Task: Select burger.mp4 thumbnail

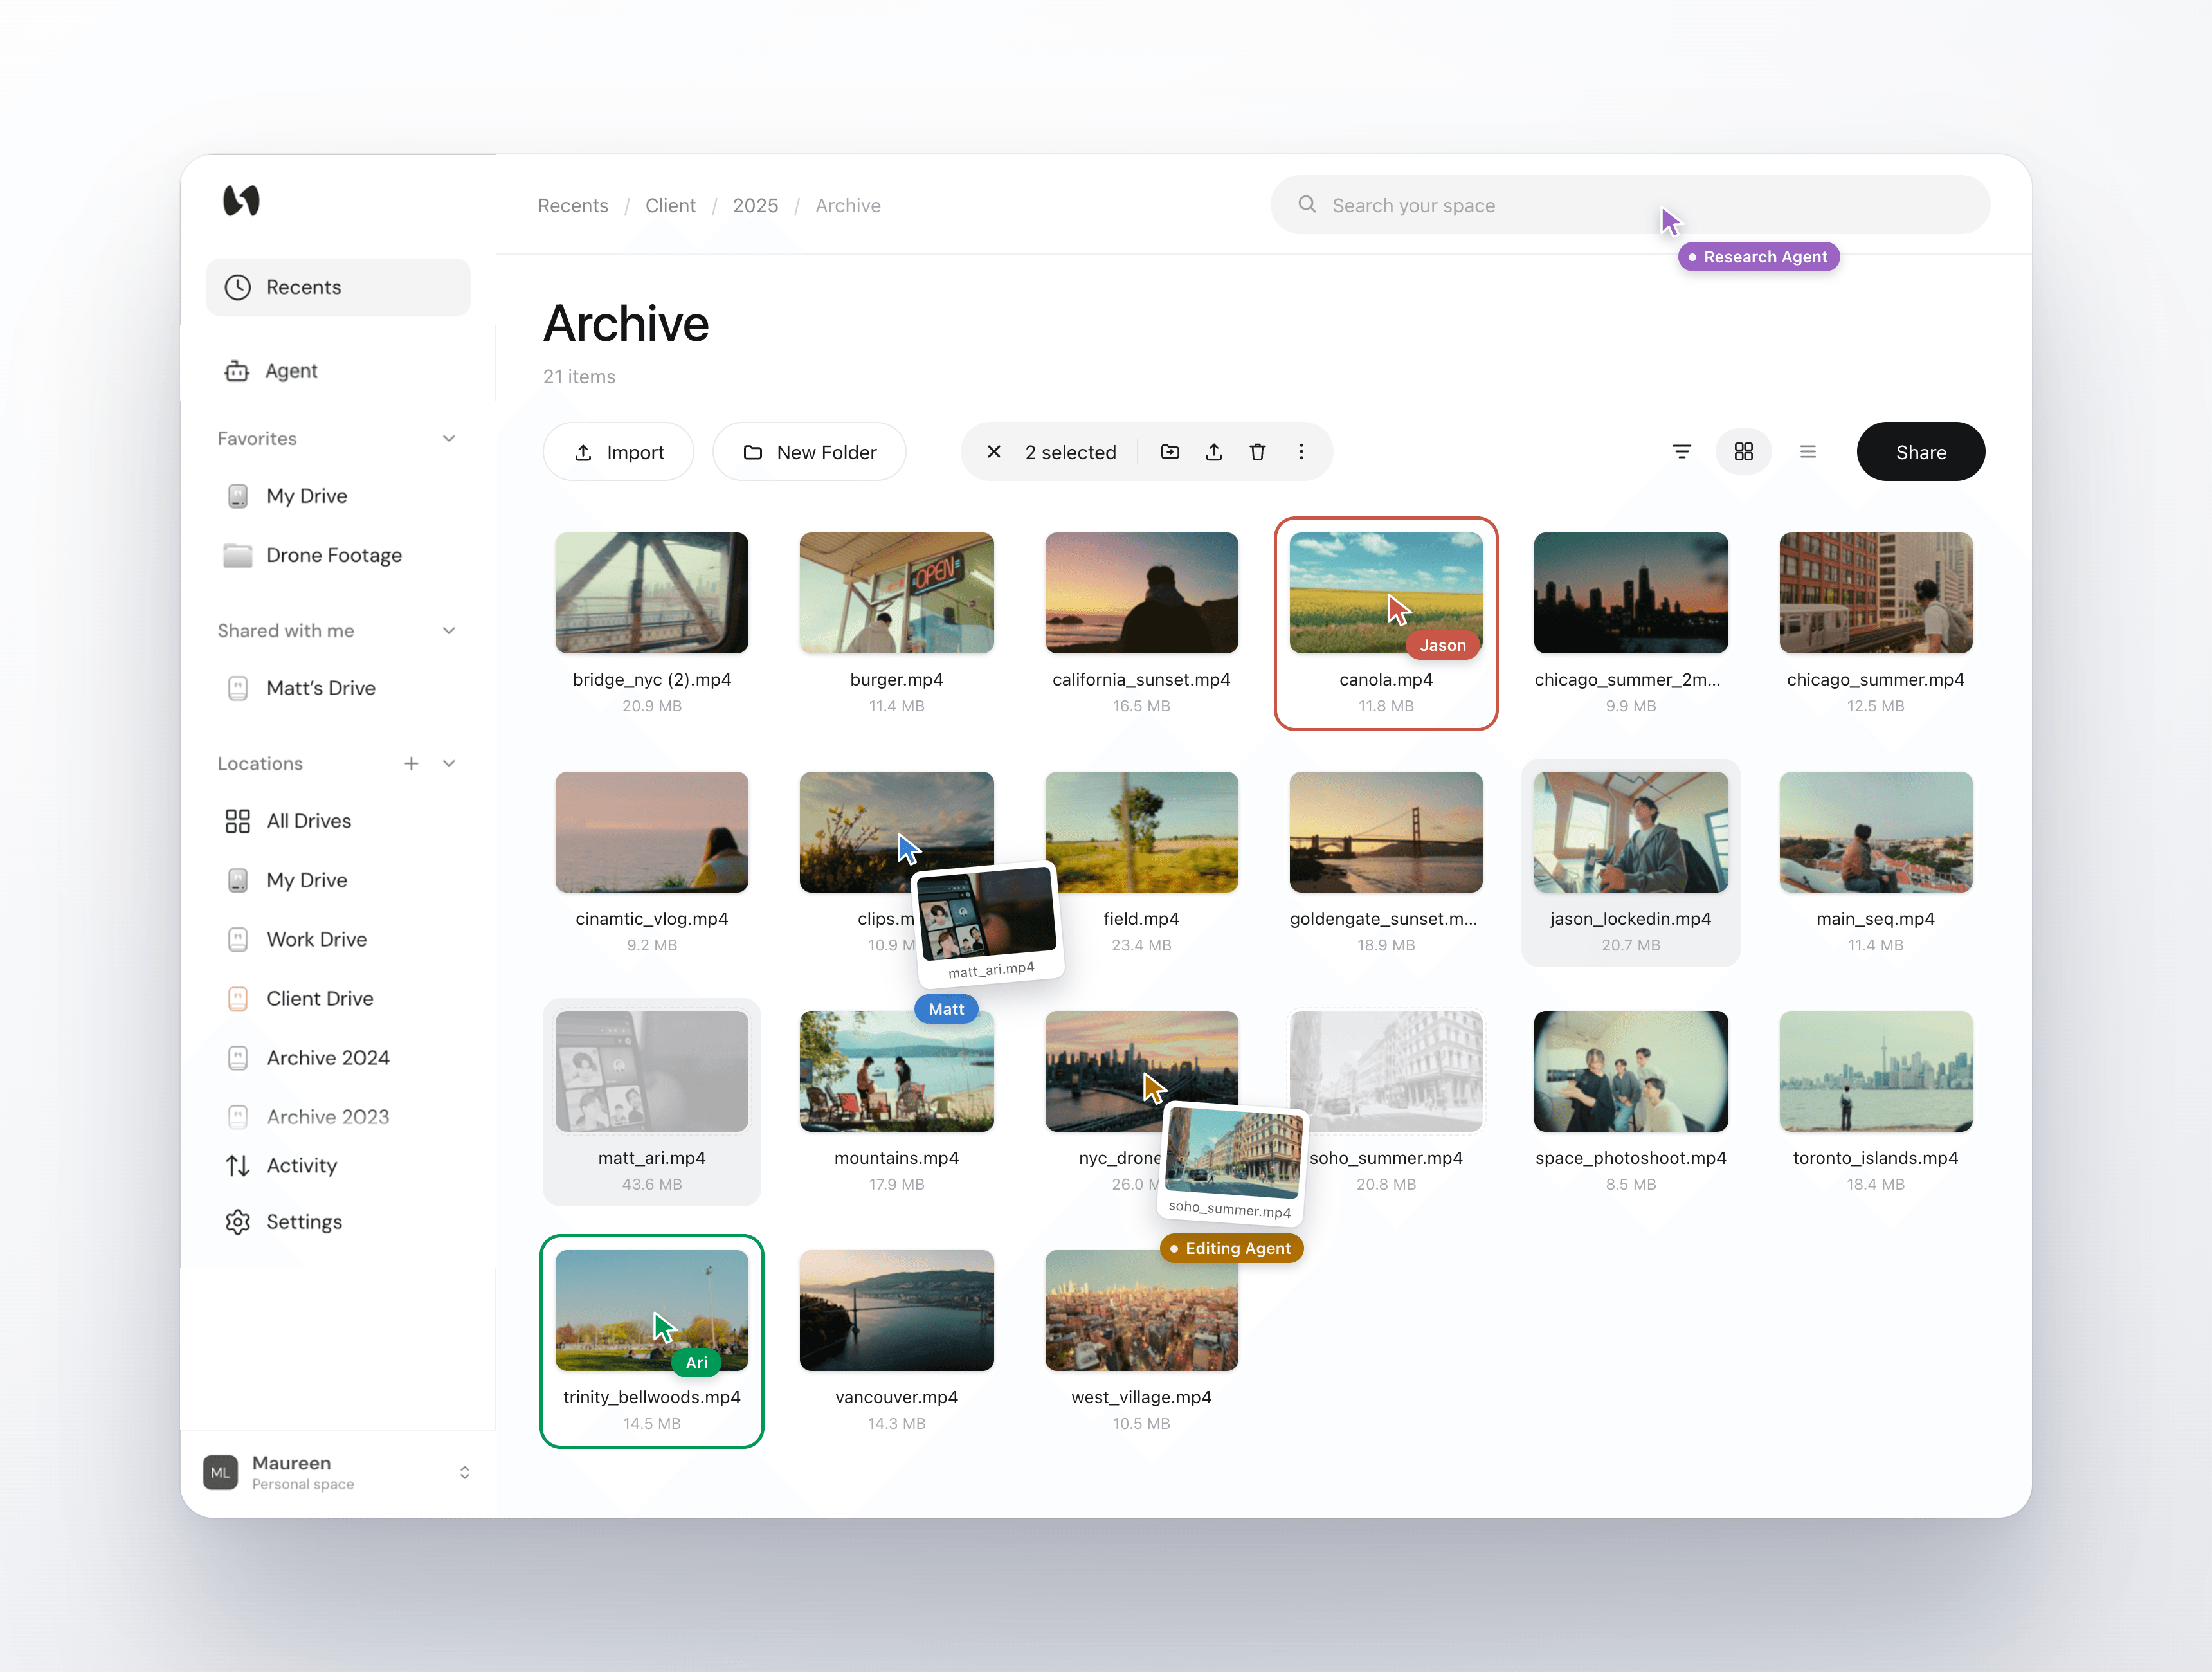Action: click(897, 593)
